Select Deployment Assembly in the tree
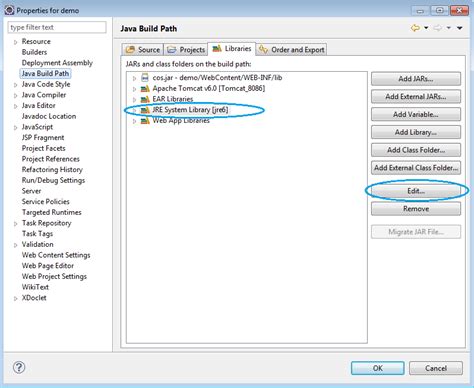Screen dimensions: 474x388 point(57,63)
